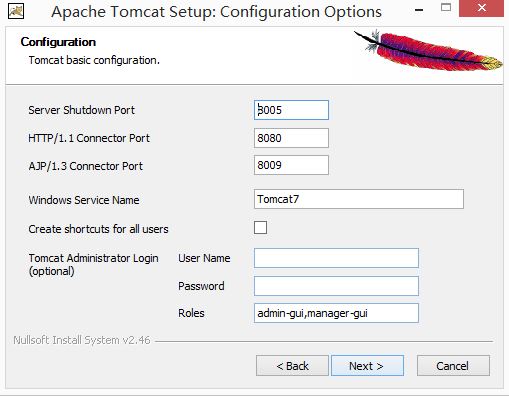
Task: Click the Tomcat installer icon in title bar
Action: click(x=16, y=11)
